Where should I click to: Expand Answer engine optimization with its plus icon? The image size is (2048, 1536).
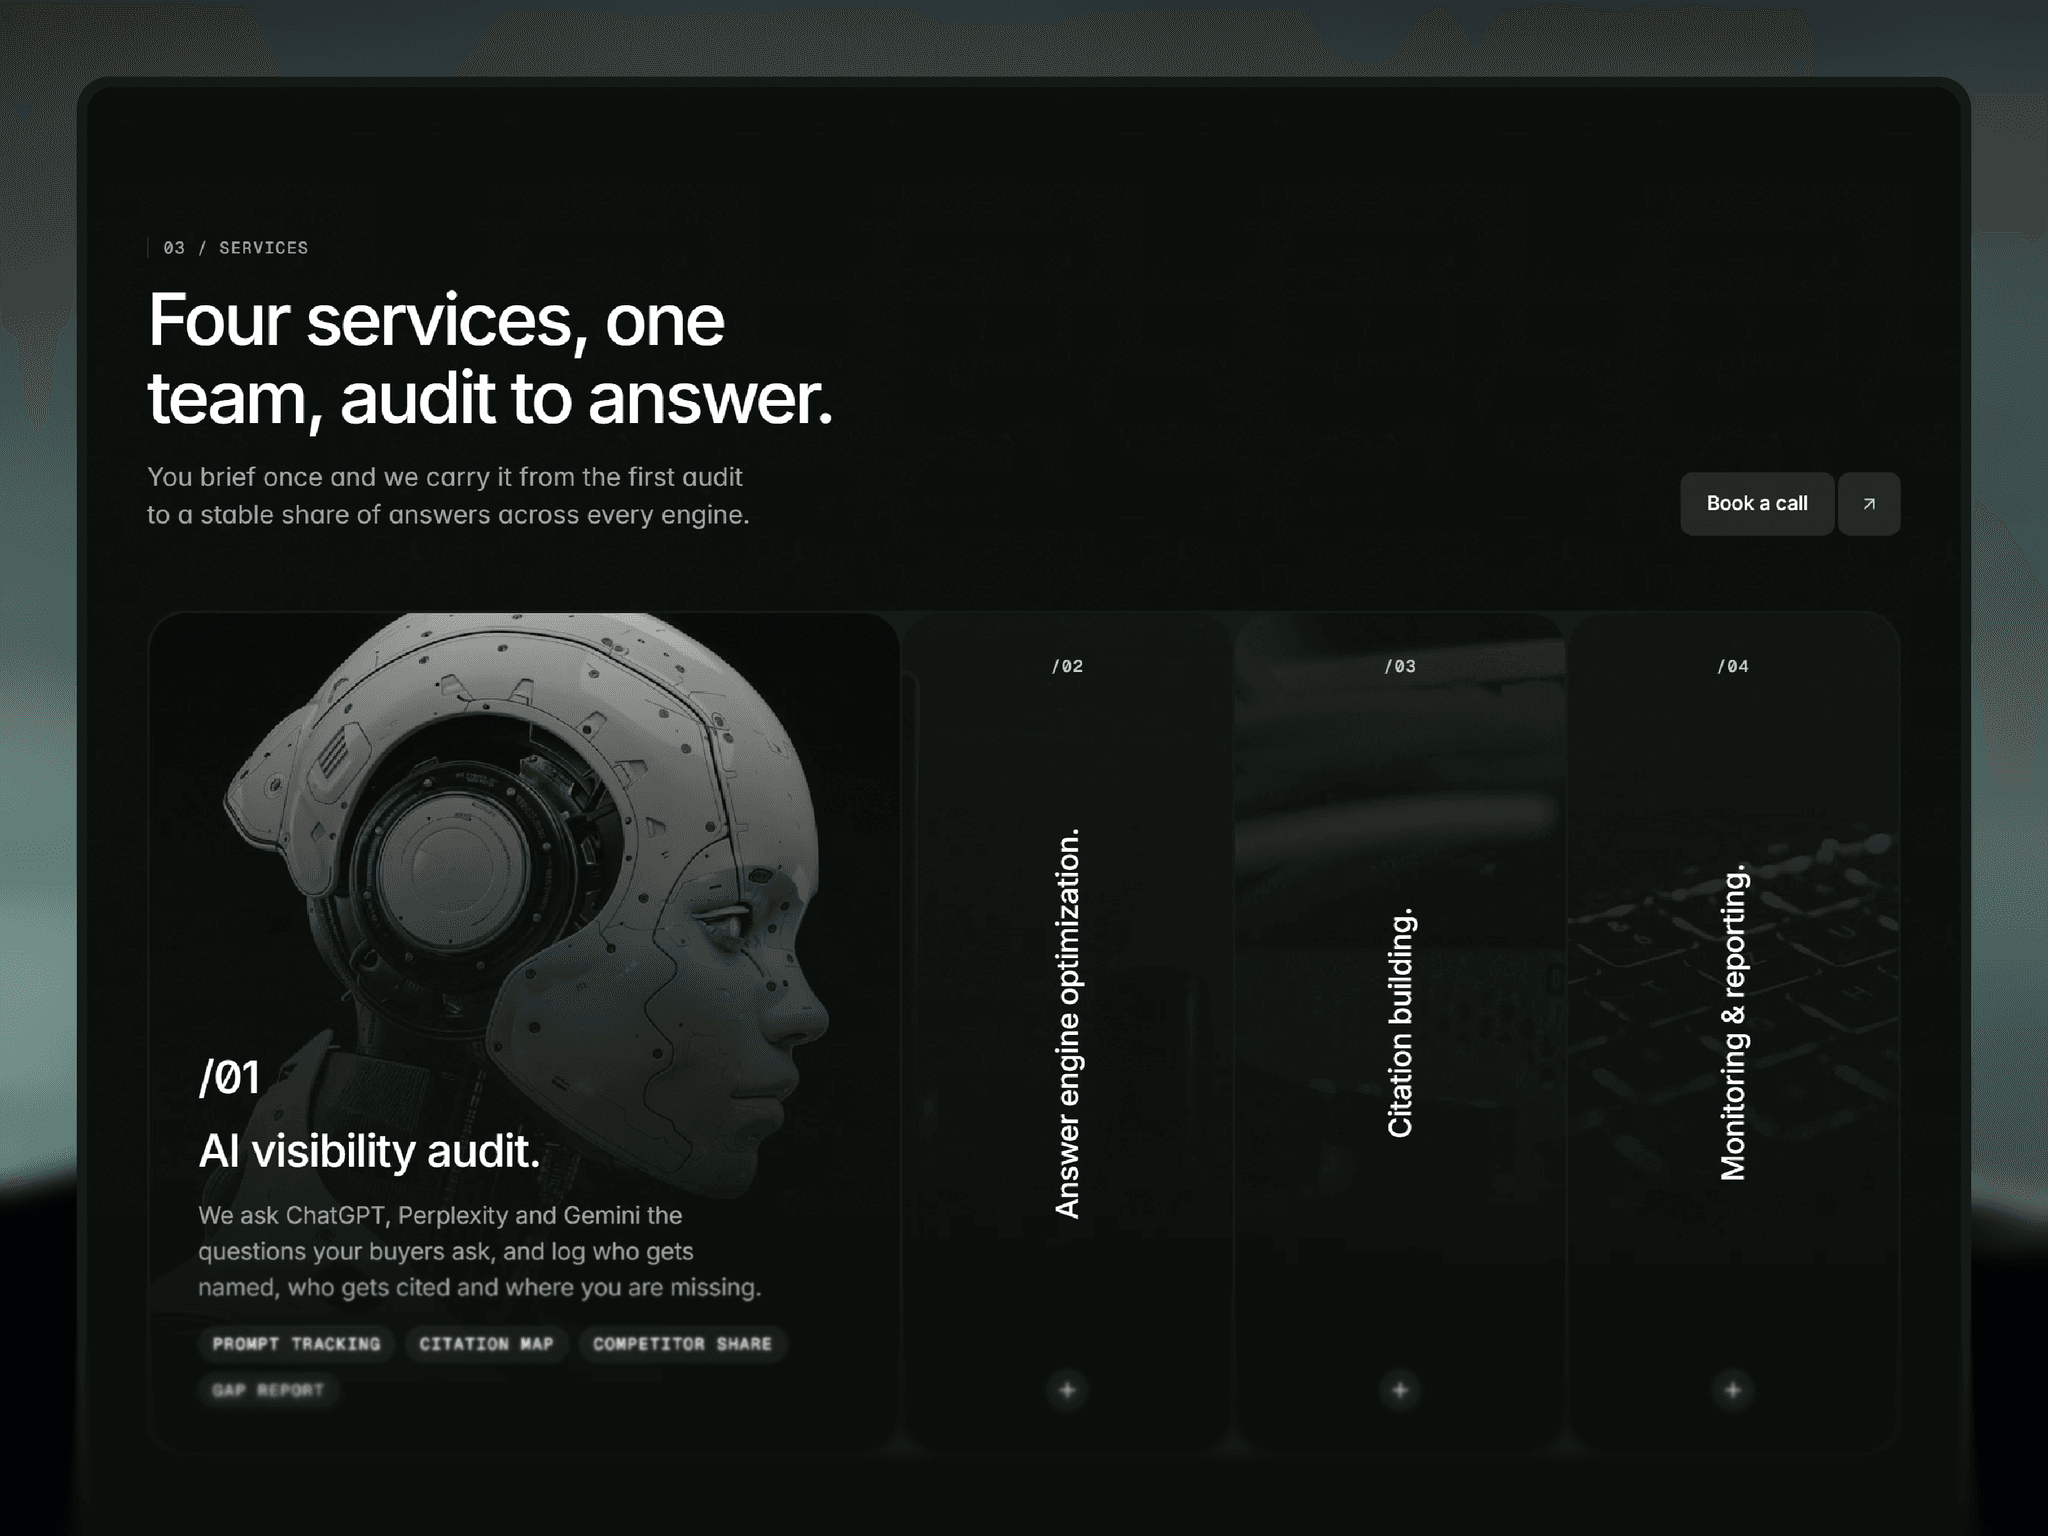click(1067, 1390)
